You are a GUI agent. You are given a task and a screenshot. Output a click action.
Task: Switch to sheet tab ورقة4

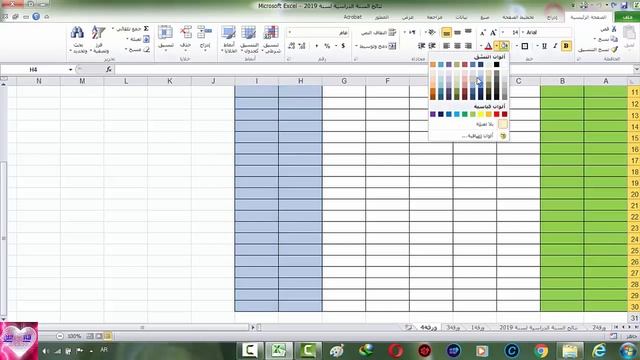tap(429, 327)
